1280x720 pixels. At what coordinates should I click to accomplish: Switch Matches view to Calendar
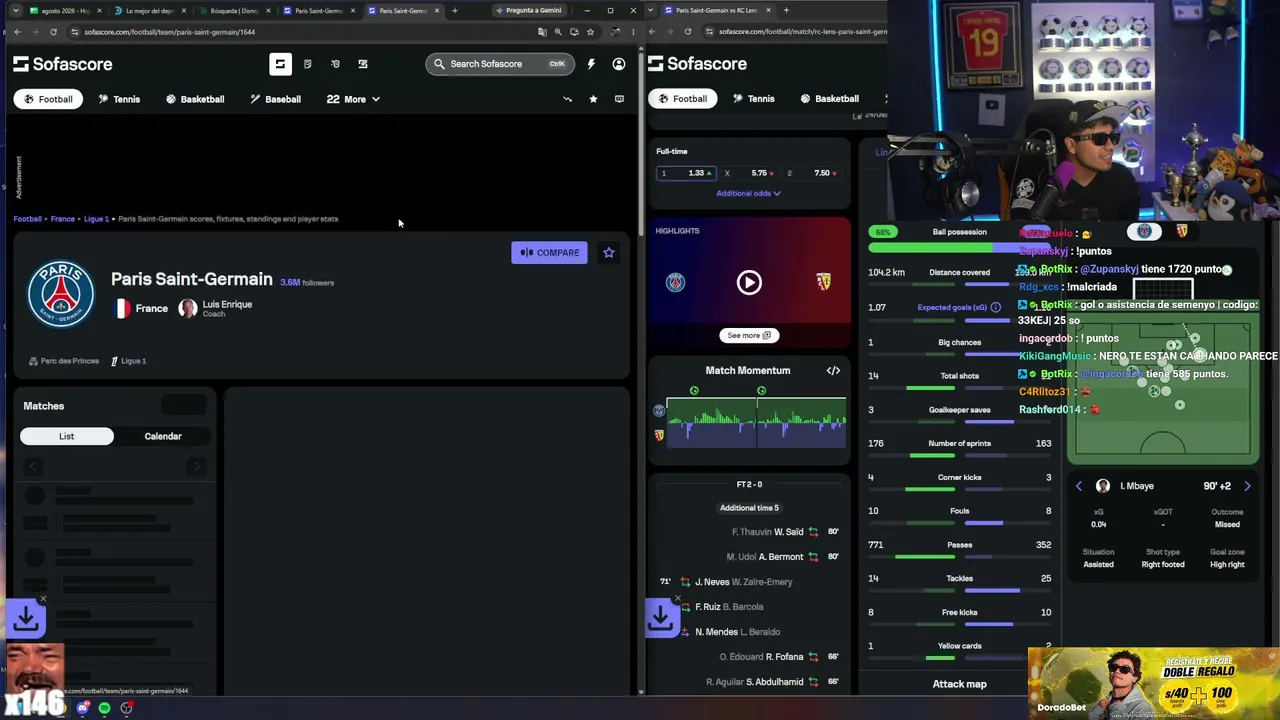(163, 436)
